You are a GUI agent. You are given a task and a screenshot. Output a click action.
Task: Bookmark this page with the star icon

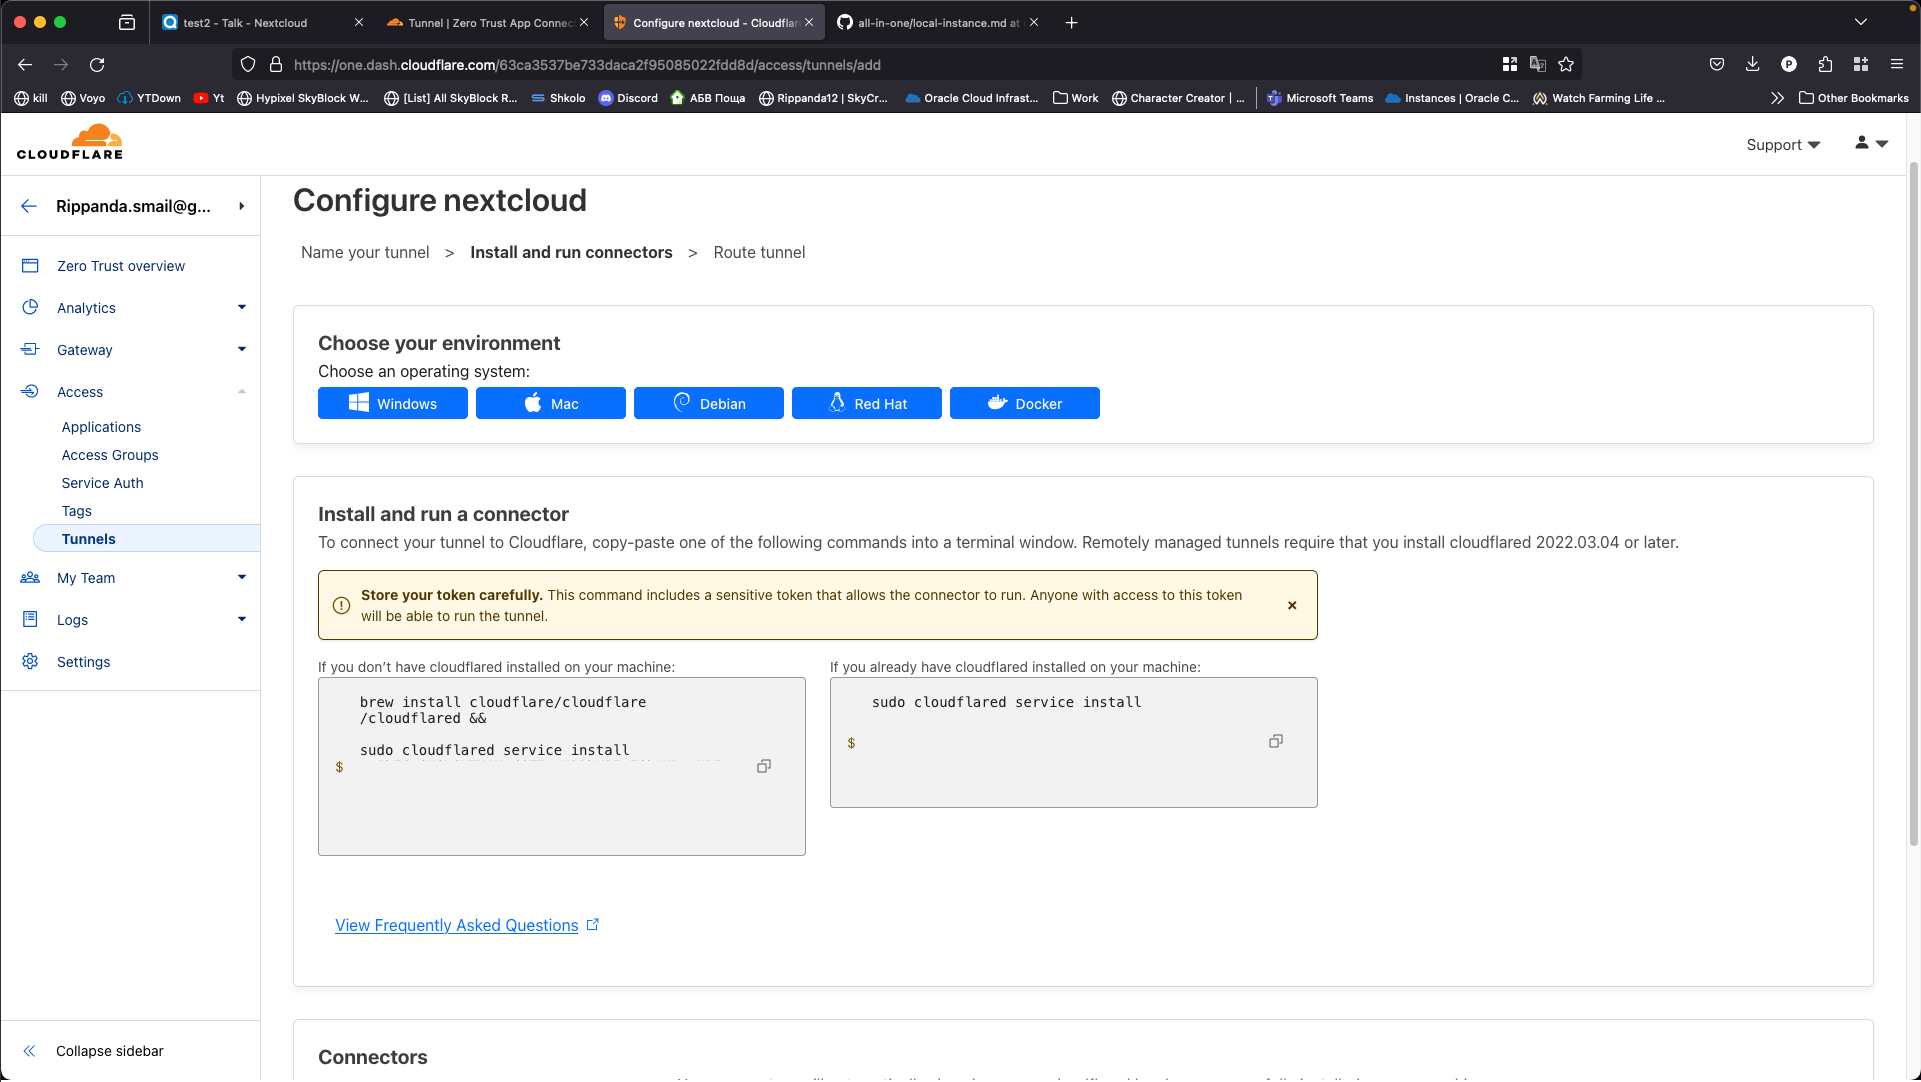(1566, 65)
